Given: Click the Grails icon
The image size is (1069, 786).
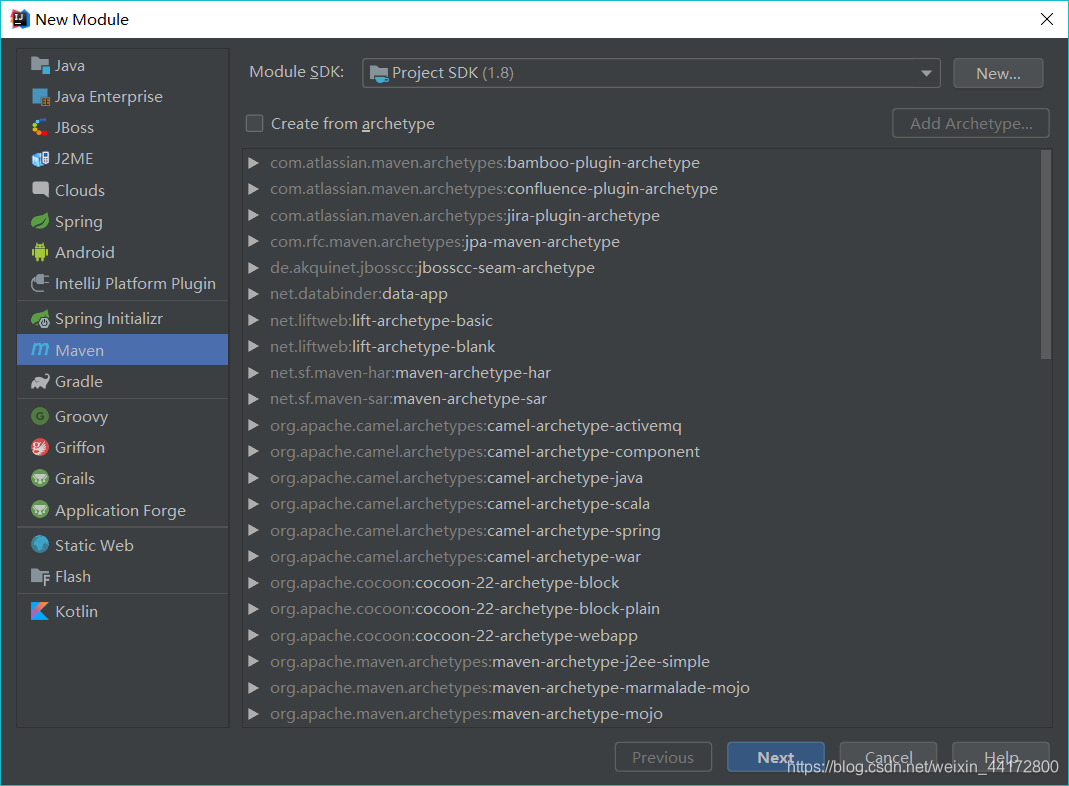Looking at the screenshot, I should click(40, 479).
